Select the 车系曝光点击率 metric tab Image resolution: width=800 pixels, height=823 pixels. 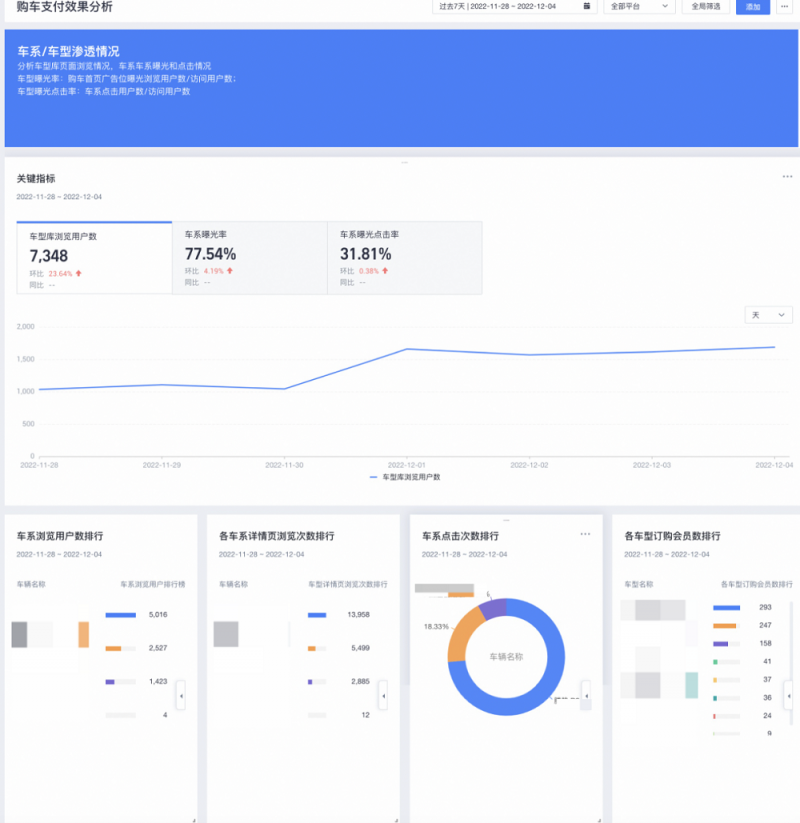(x=404, y=258)
